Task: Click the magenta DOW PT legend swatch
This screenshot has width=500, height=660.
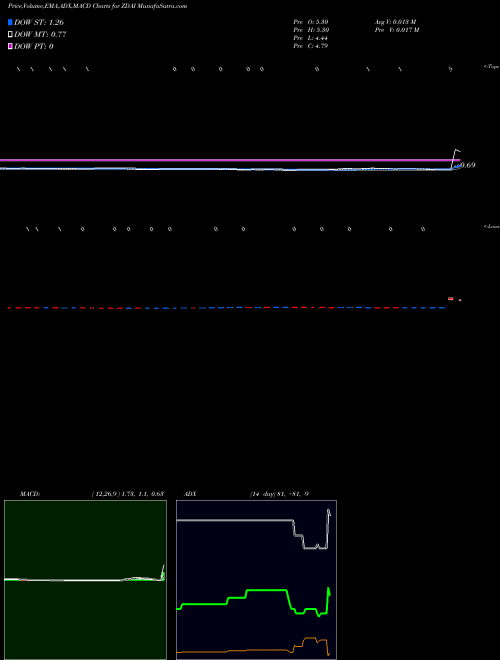Action: (10, 46)
